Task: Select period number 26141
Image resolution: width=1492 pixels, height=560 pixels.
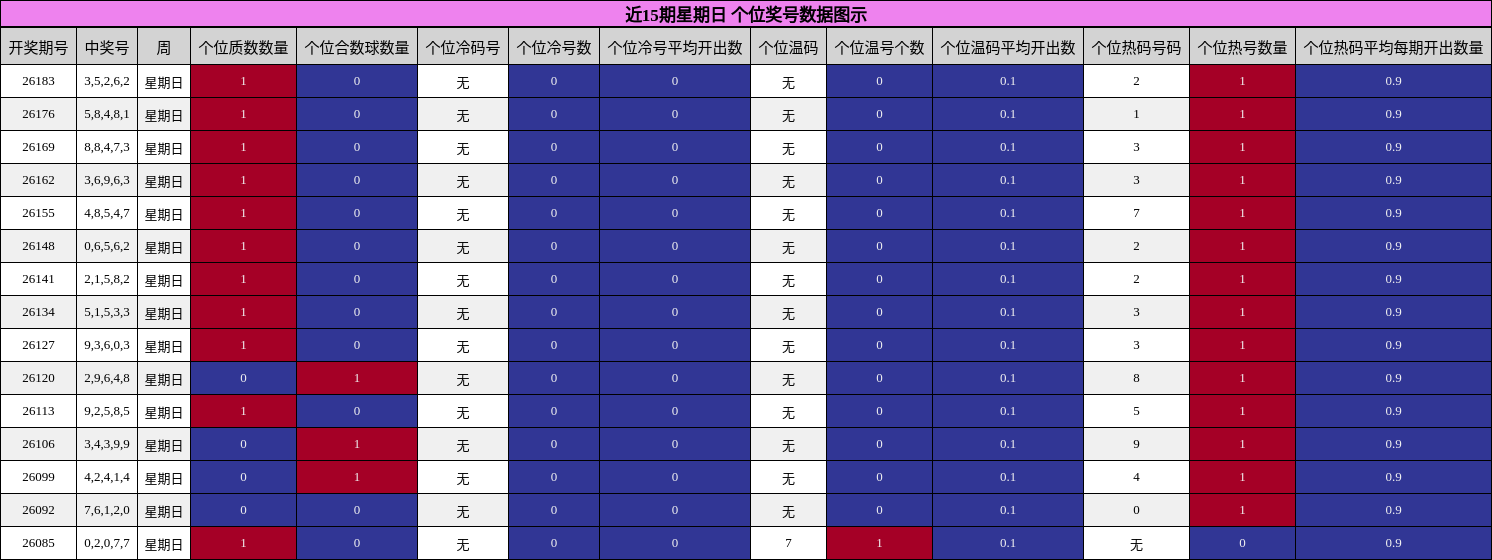Action: 38,279
